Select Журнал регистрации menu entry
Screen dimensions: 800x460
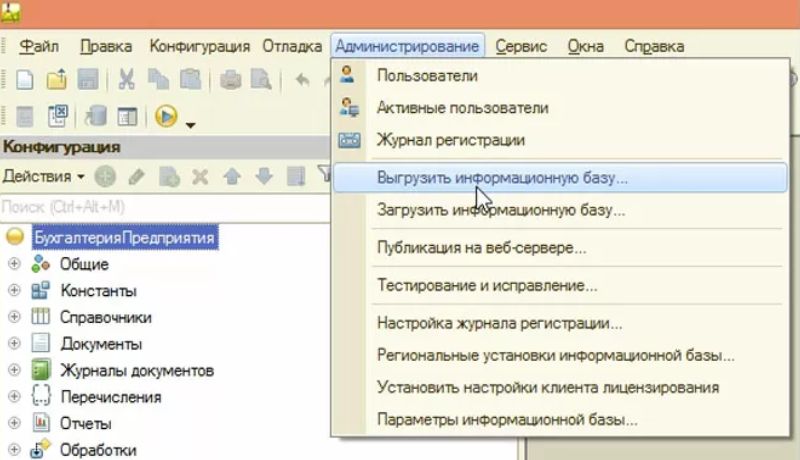click(560, 140)
